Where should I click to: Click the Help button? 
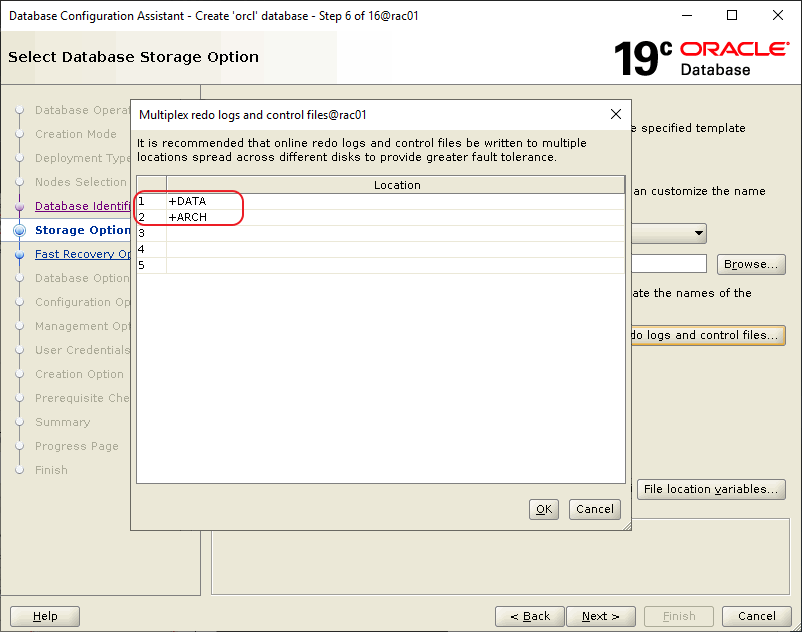coord(45,616)
